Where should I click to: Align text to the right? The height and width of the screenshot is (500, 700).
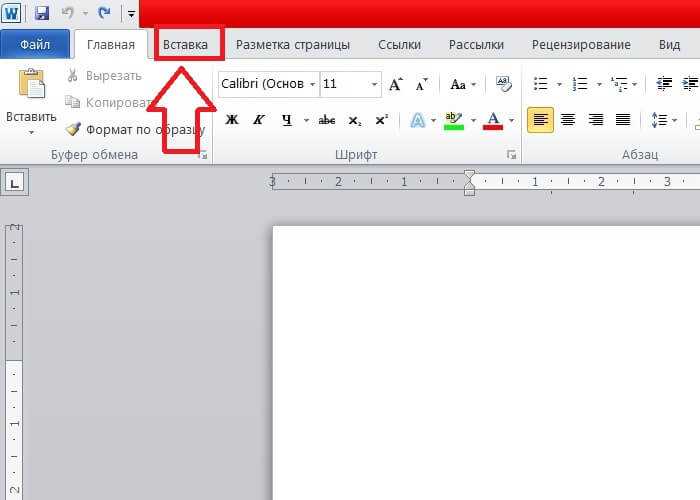[596, 120]
